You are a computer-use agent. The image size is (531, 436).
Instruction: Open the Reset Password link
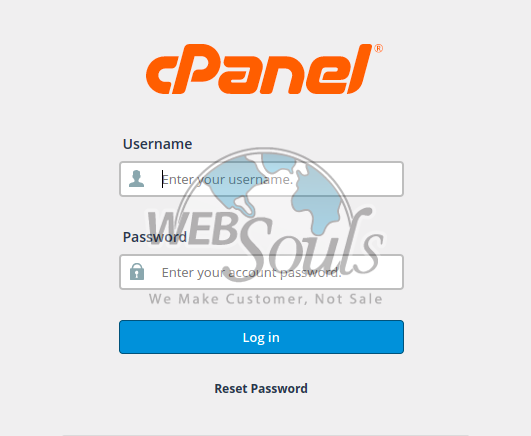point(261,389)
